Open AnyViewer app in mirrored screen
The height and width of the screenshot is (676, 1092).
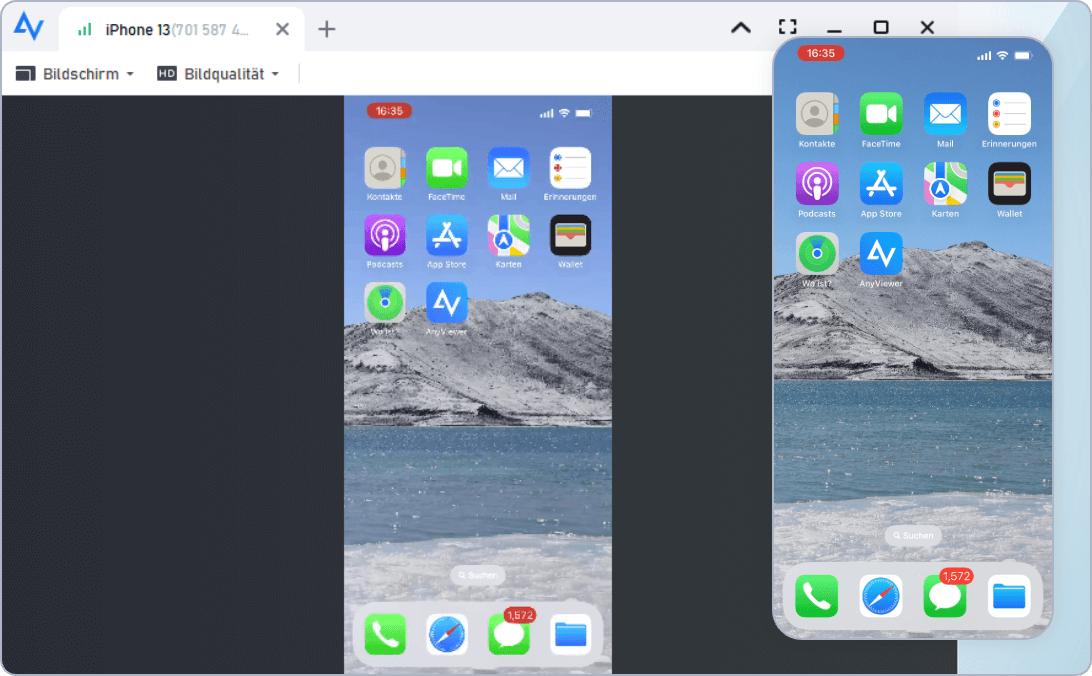coord(446,302)
